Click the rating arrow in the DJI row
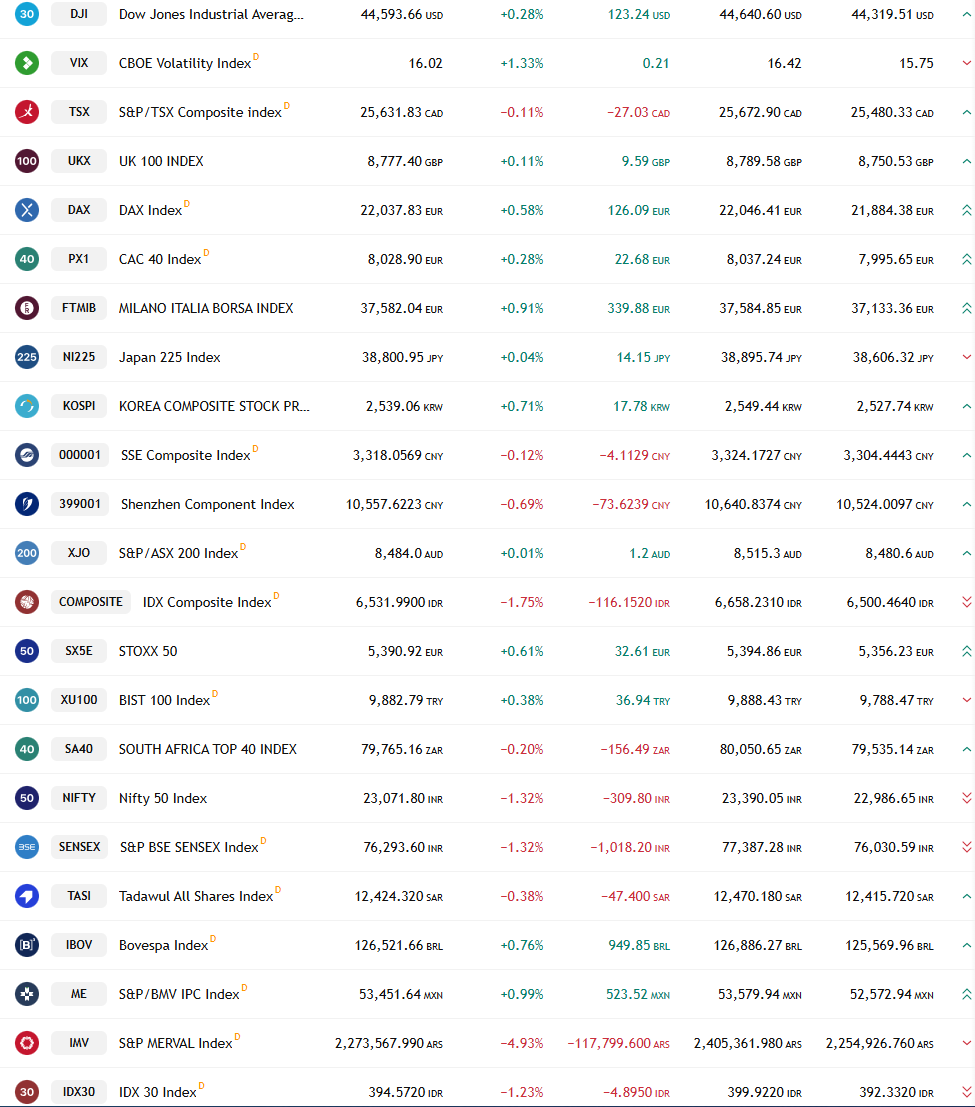Screen dimensions: 975x1107 (967, 14)
